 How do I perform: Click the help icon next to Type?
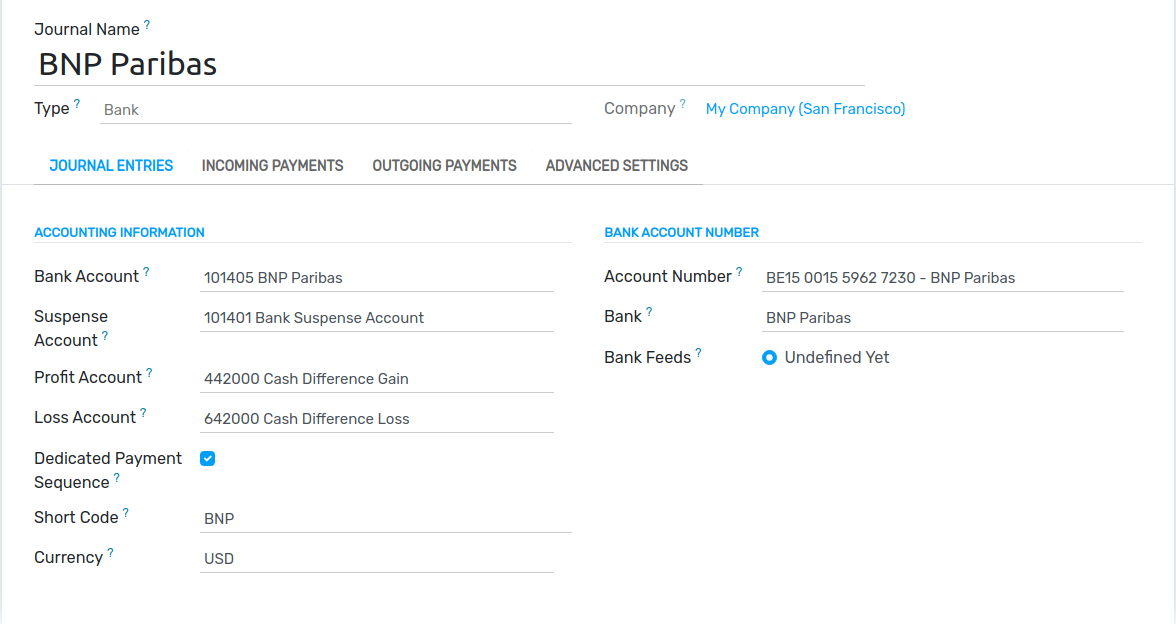76,104
